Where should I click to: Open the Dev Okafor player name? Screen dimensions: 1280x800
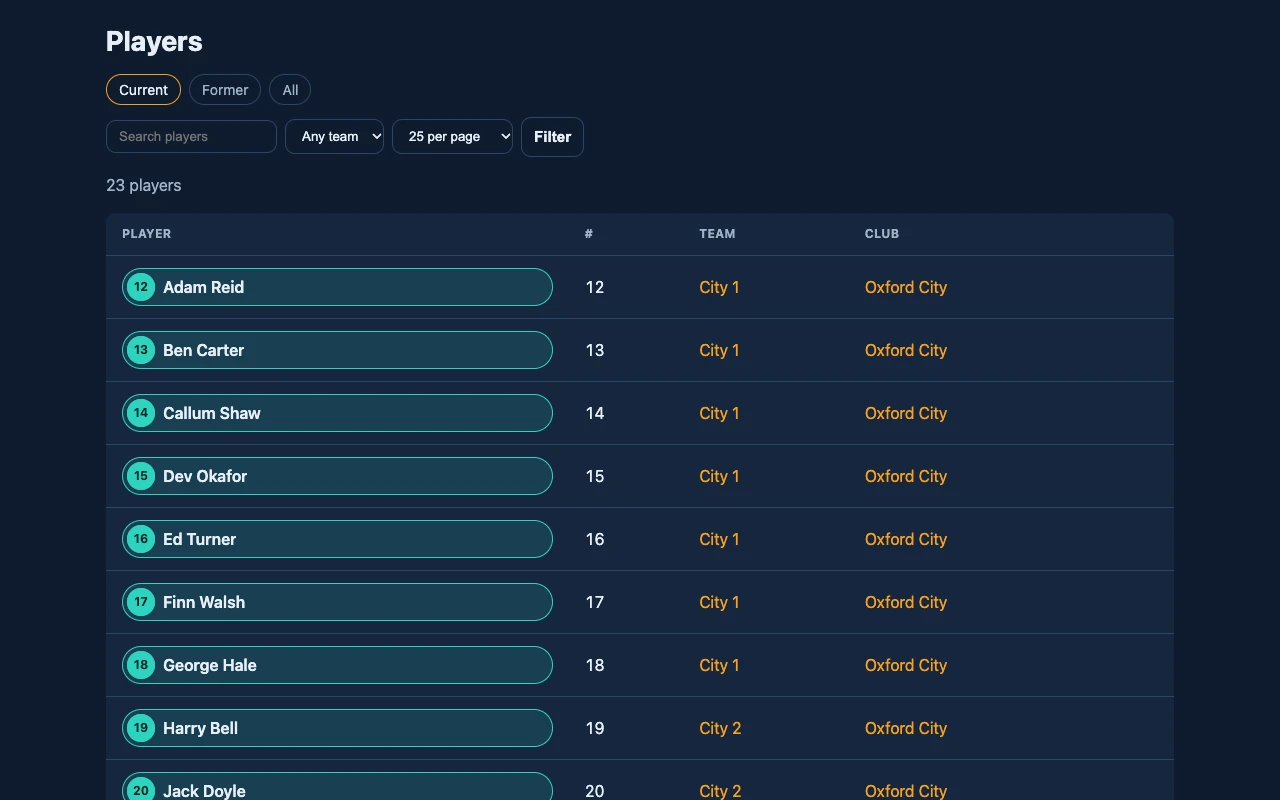point(205,476)
